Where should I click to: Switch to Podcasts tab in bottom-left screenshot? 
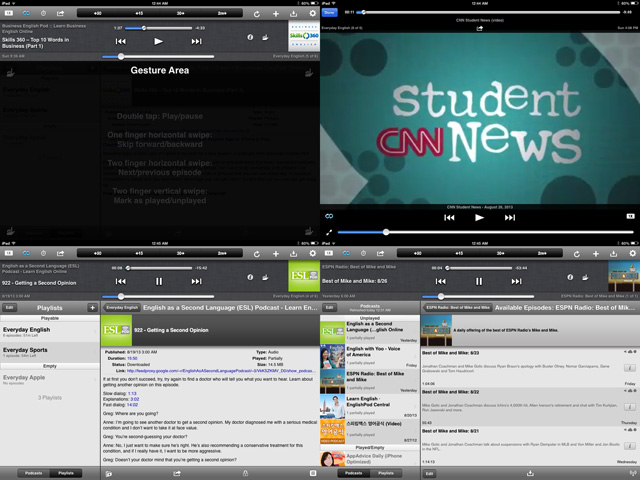pyautogui.click(x=34, y=473)
